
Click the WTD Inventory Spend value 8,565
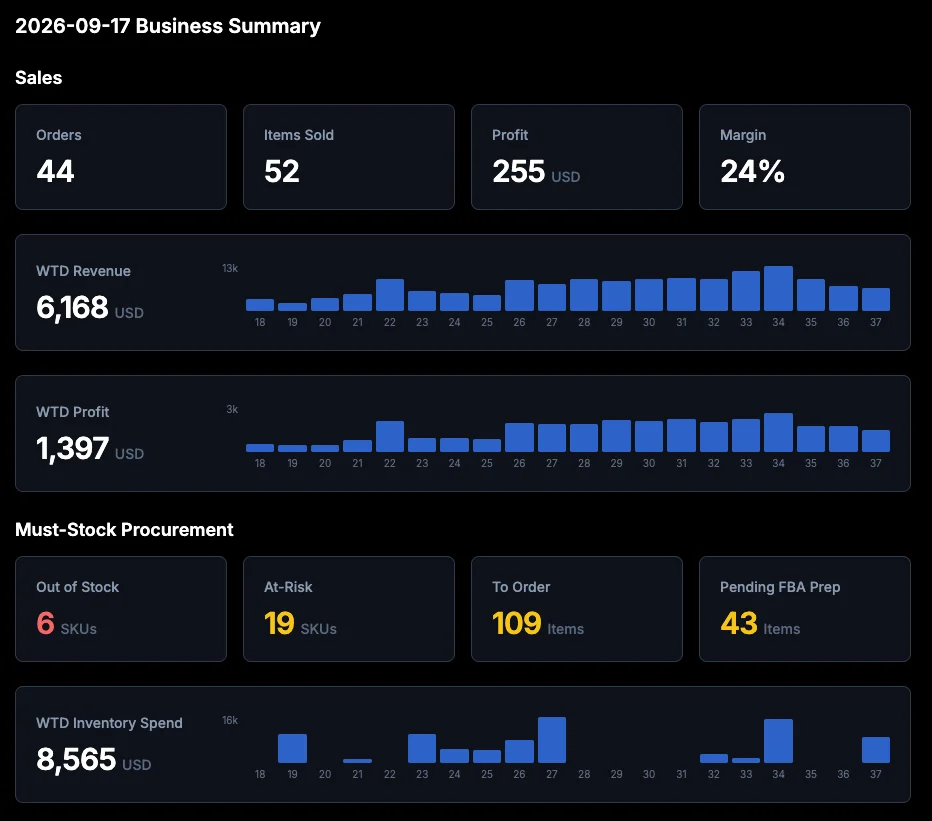pos(76,759)
